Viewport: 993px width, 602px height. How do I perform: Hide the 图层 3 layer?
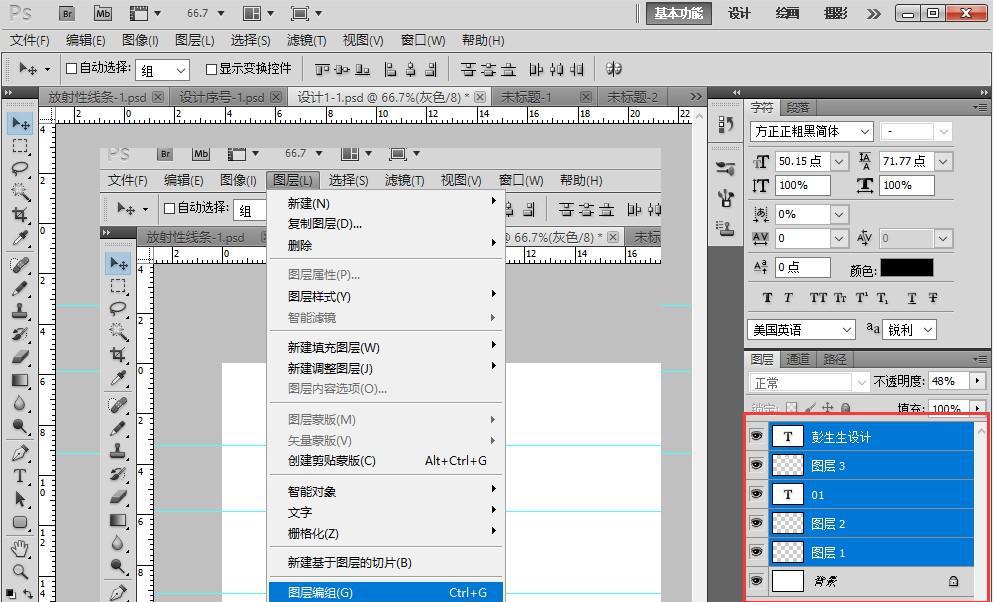click(x=756, y=466)
